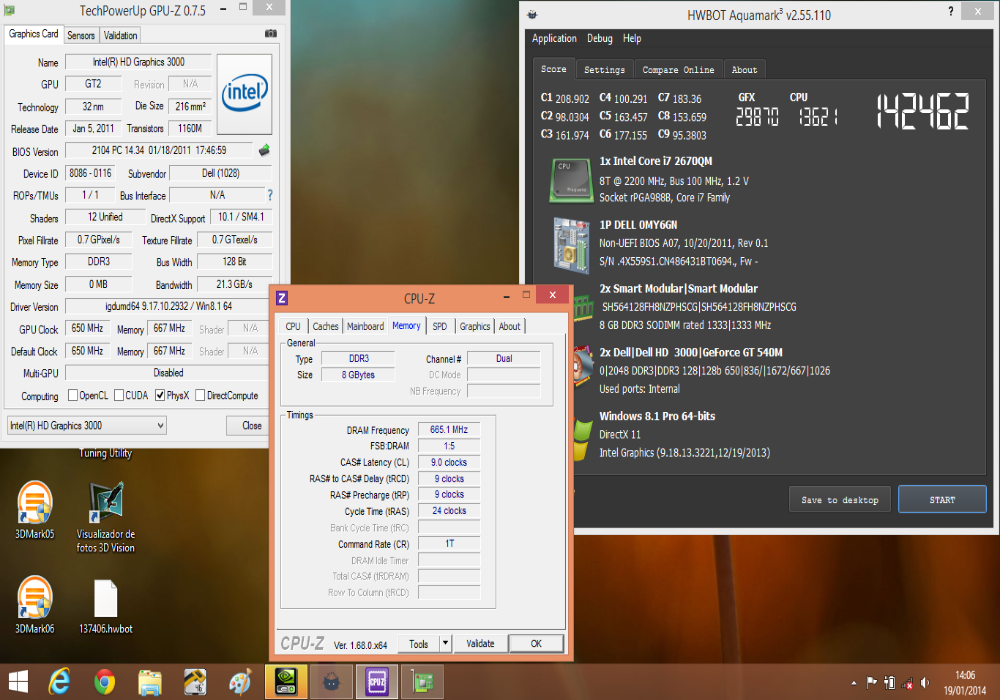Toggle OpenCL checkbox in GPU-Z
The width and height of the screenshot is (1000, 700).
[x=73, y=395]
